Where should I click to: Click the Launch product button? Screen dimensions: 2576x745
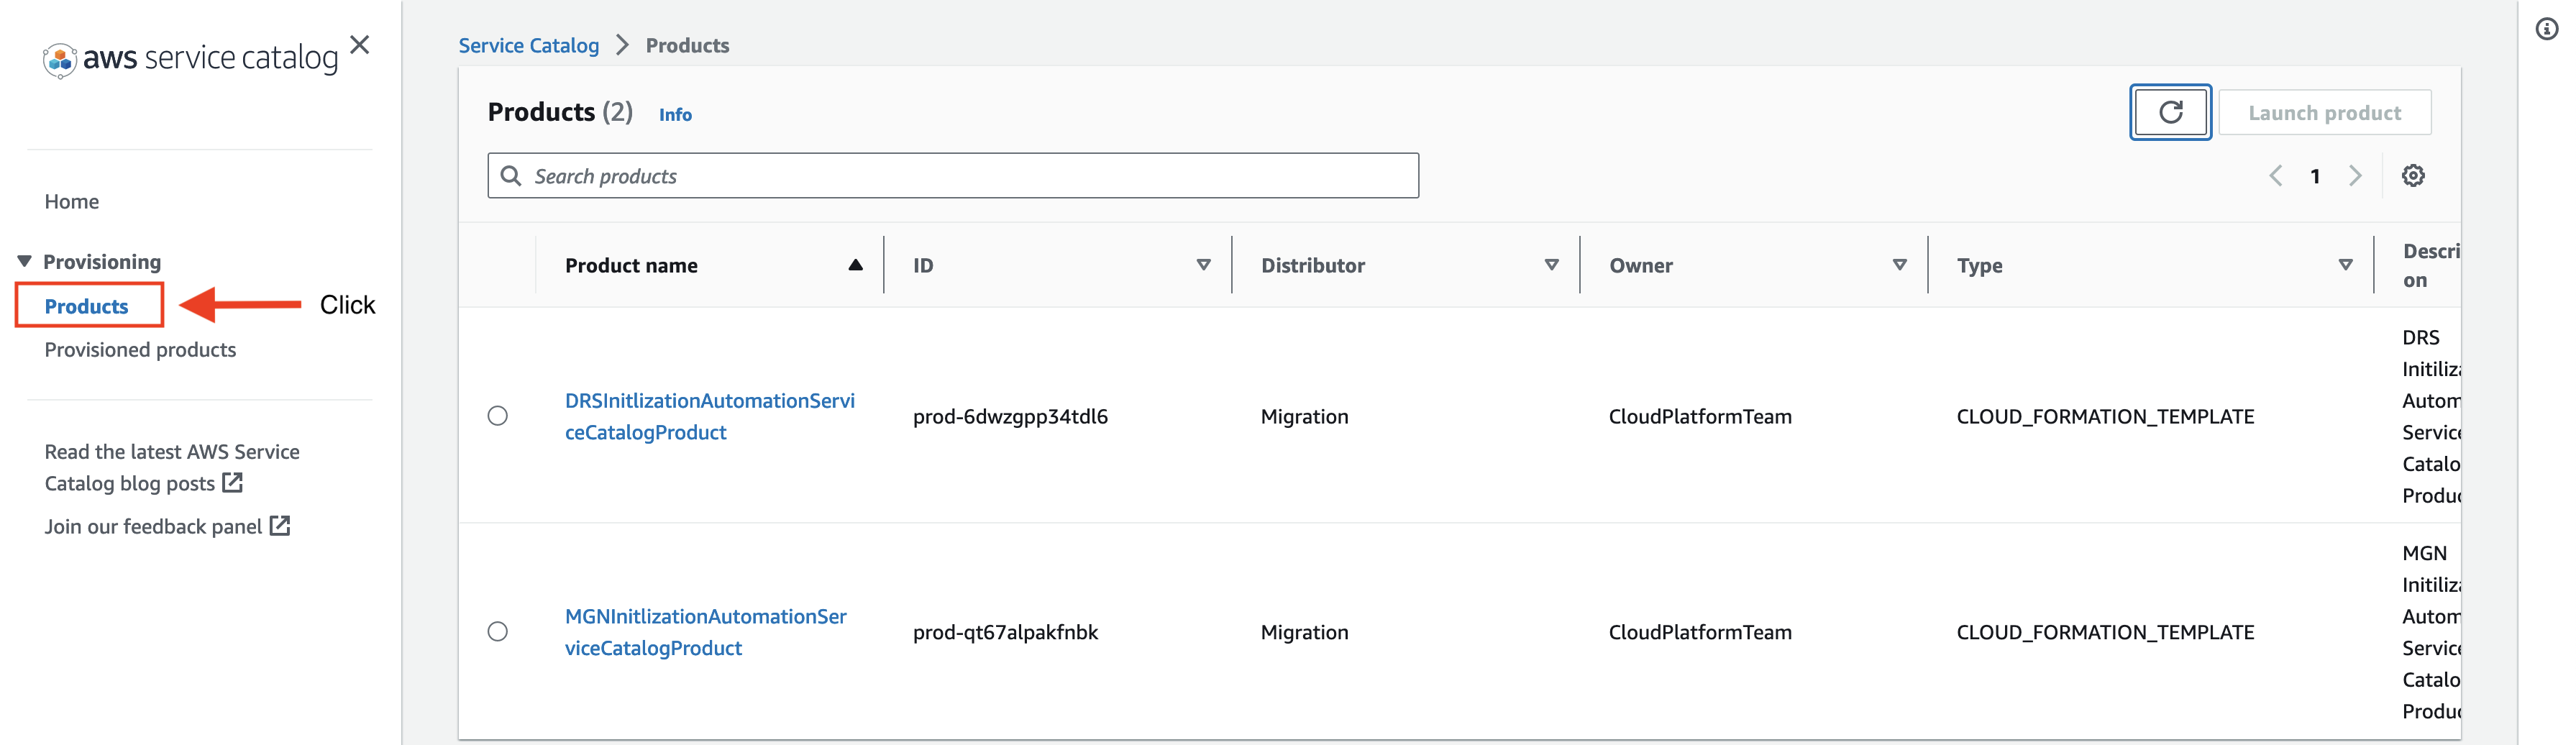(2324, 112)
